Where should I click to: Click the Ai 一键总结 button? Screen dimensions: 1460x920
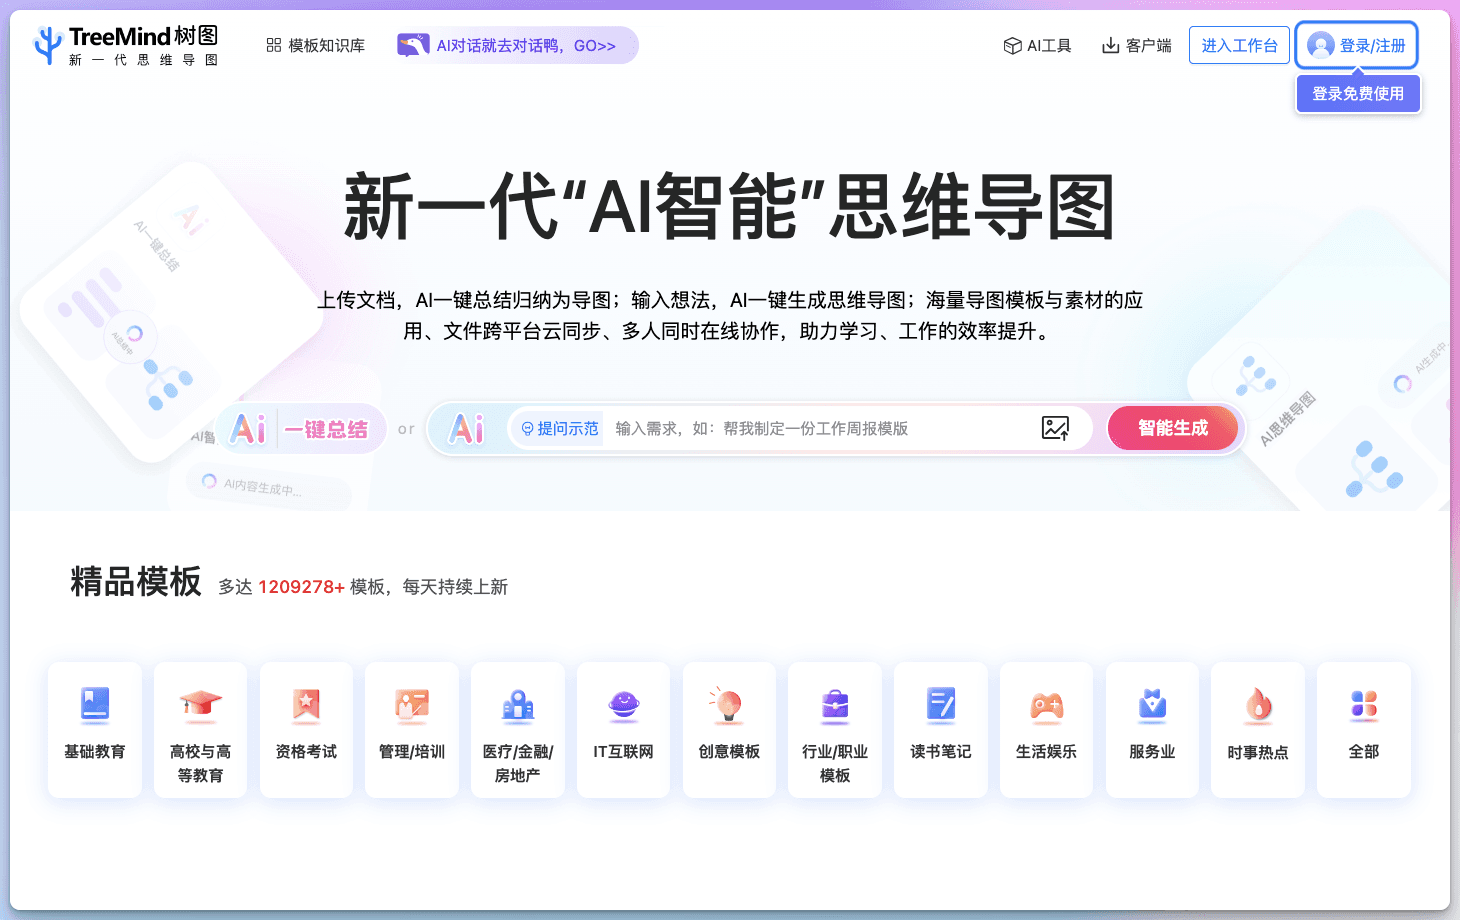pos(302,429)
